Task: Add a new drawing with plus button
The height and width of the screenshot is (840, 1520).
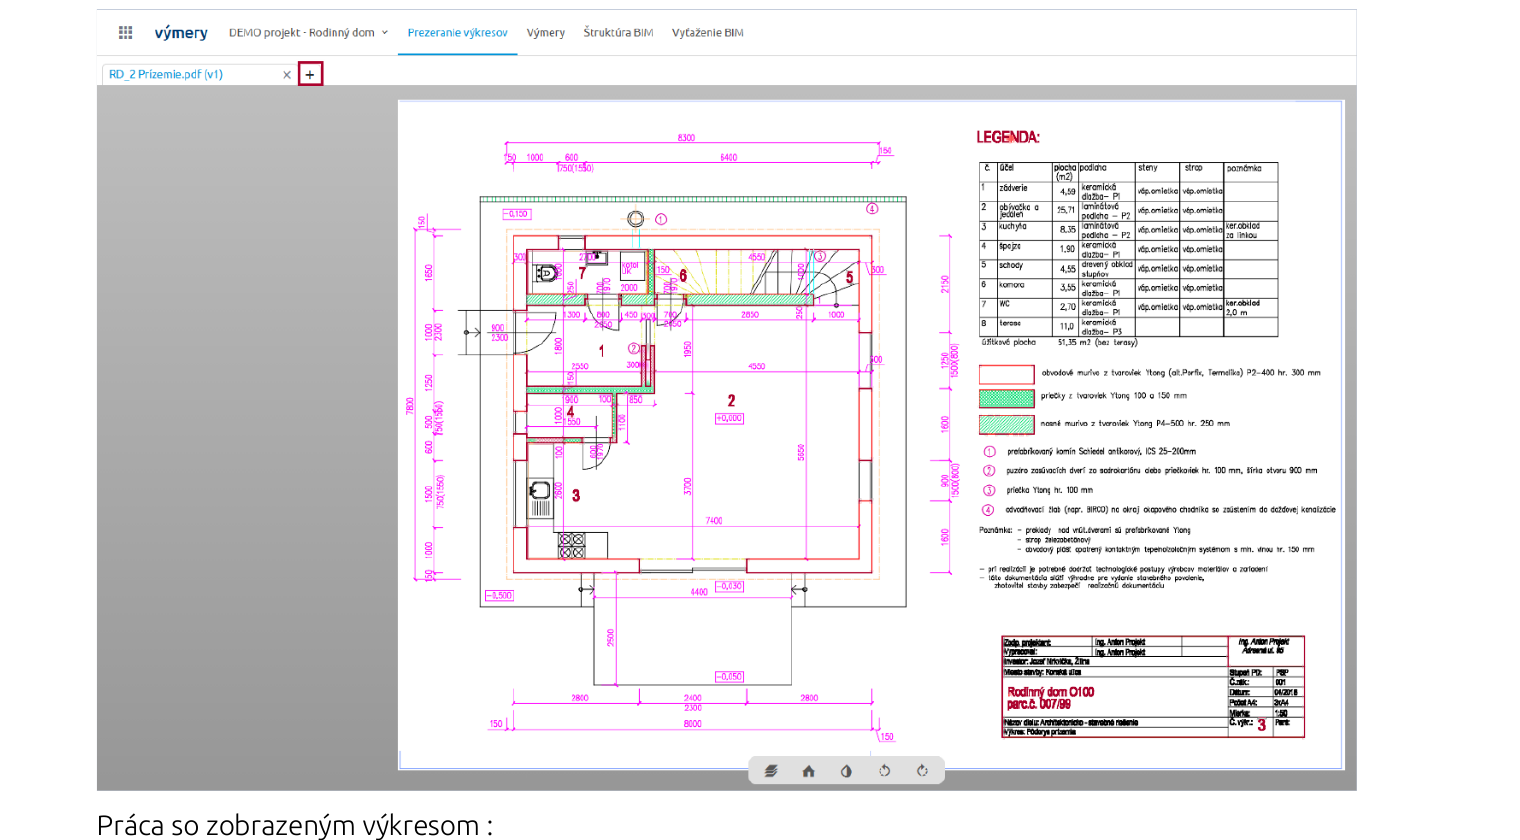Action: point(310,74)
